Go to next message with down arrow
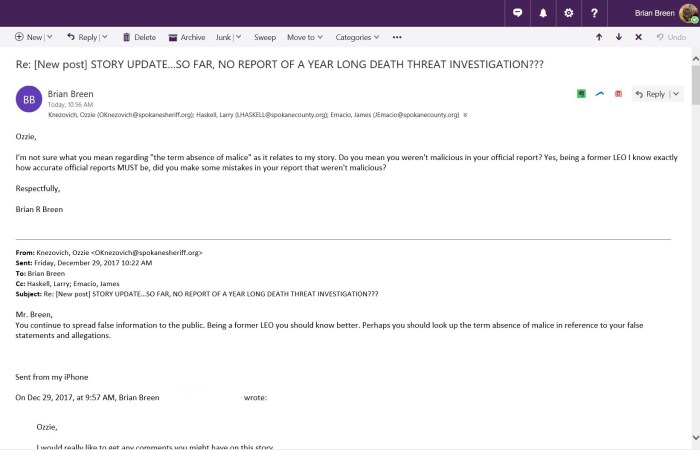Viewport: 700px width, 450px height. [x=619, y=37]
